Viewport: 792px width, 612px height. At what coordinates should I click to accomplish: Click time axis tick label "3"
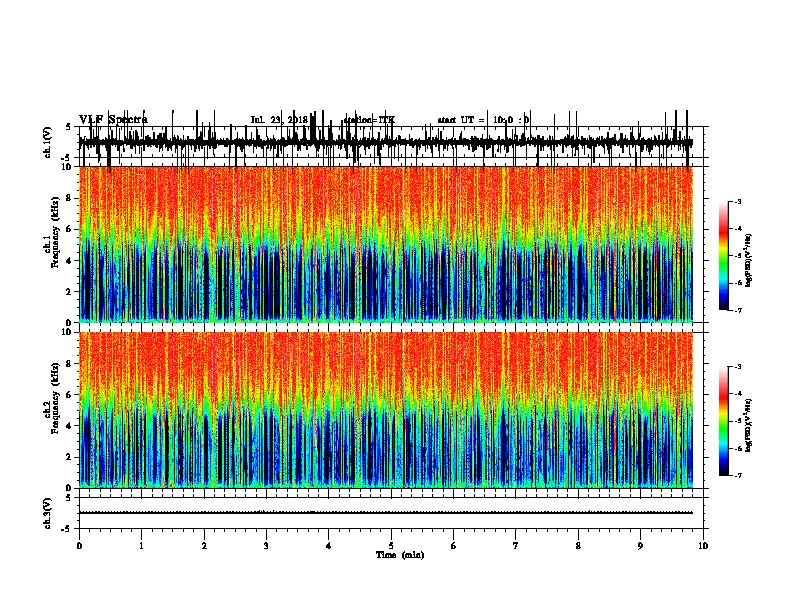(x=266, y=545)
